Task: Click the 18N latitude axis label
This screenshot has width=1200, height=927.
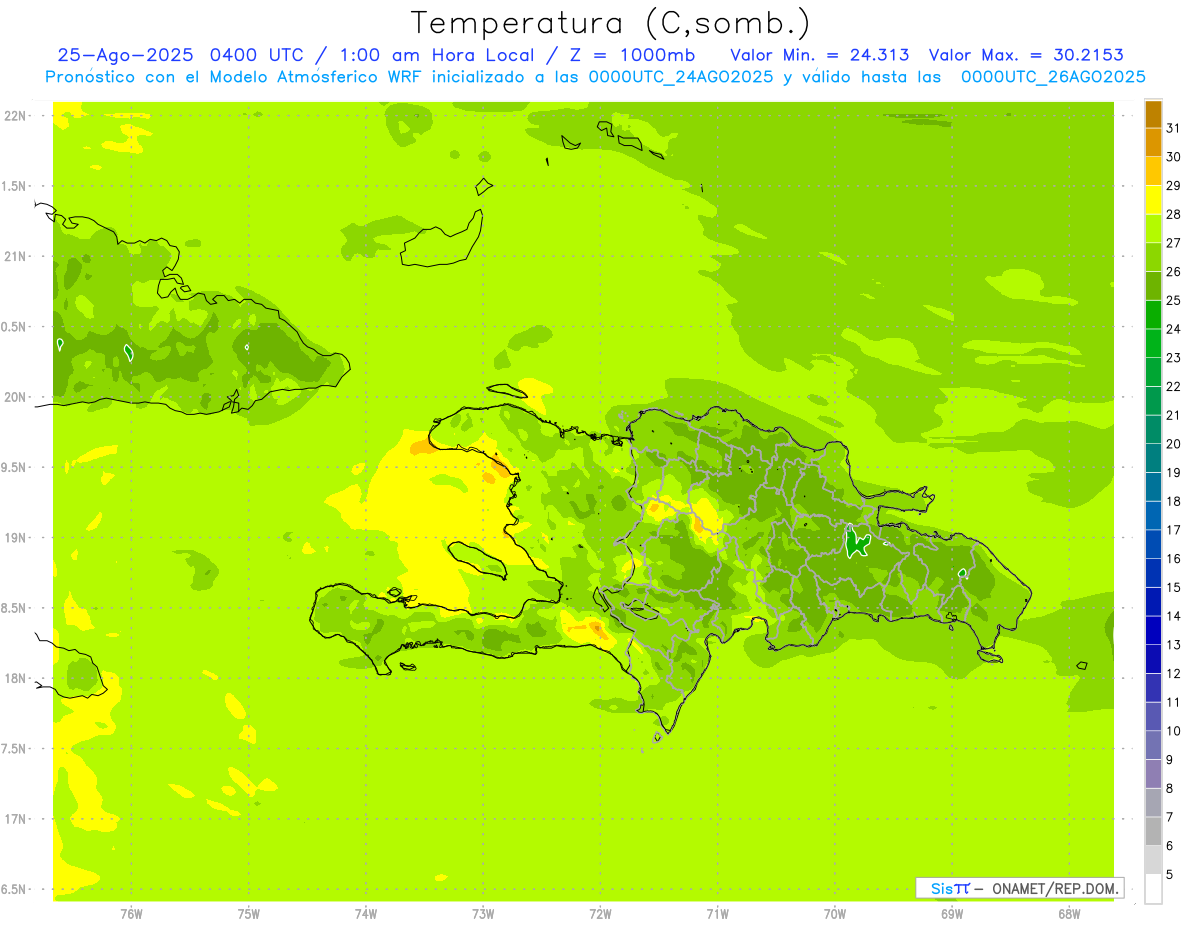Action: click(x=17, y=679)
